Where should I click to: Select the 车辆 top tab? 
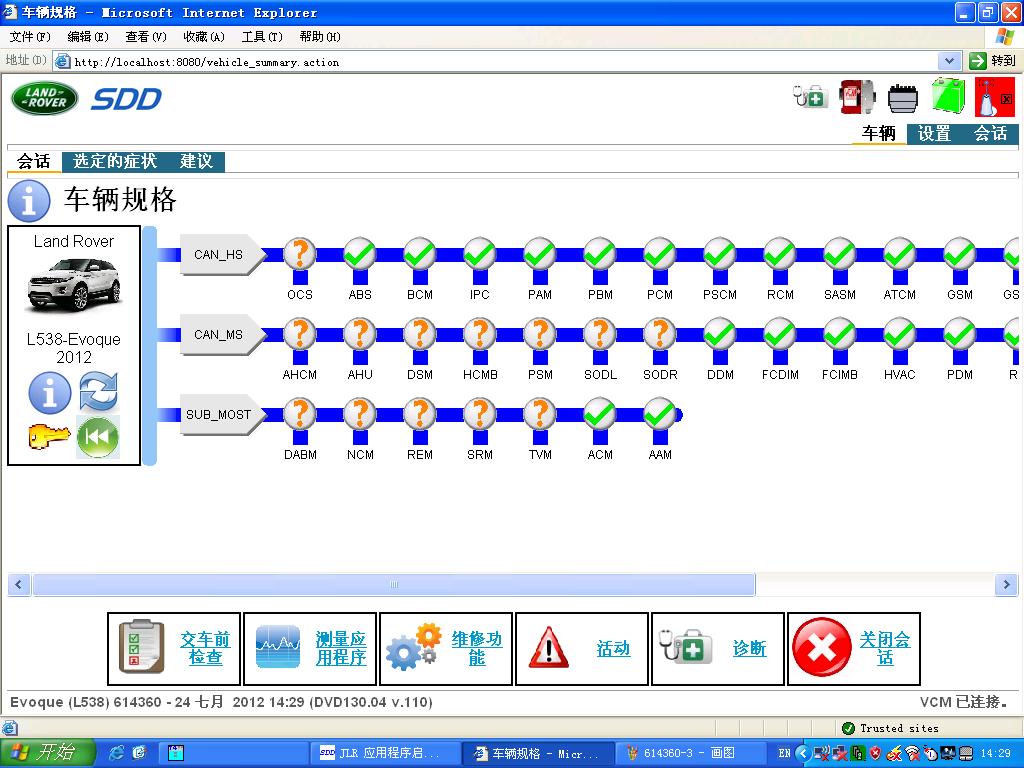coord(878,134)
